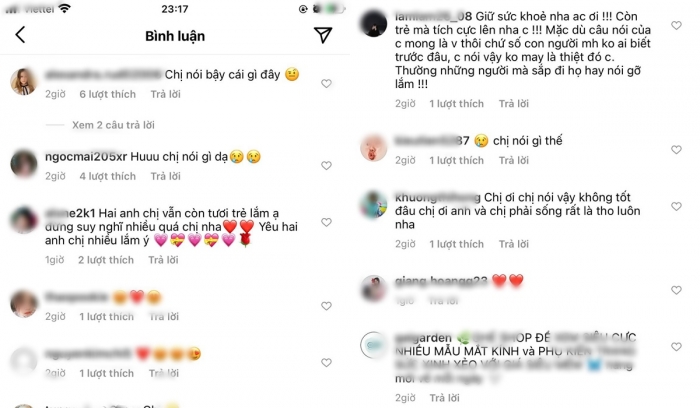Open giang.hoangg23 profile avatar

click(374, 288)
